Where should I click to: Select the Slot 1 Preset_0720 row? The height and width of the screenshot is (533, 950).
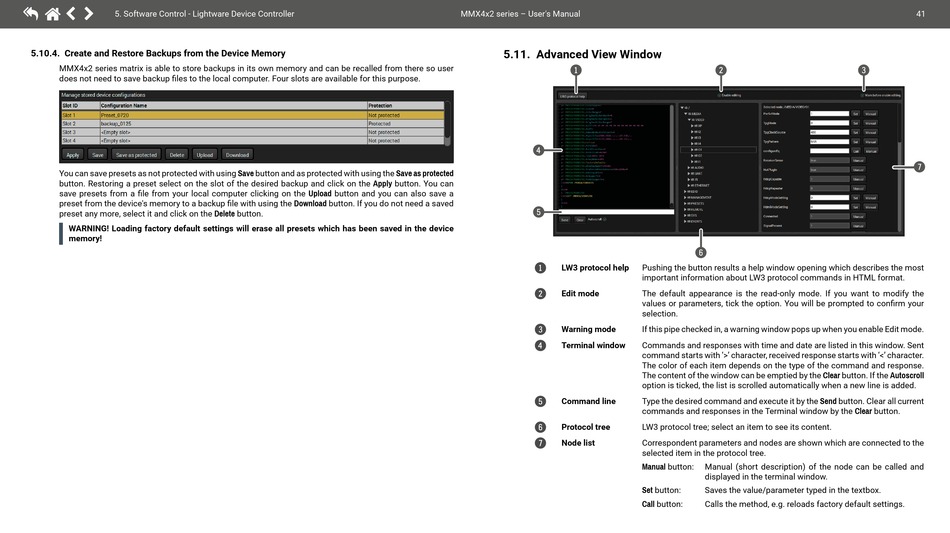[x=253, y=115]
